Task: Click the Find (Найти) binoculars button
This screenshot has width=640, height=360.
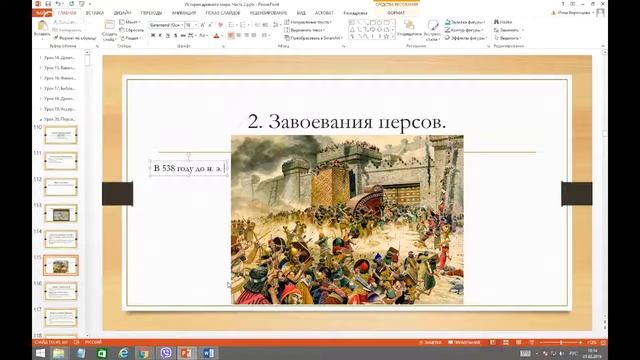Action: 503,22
